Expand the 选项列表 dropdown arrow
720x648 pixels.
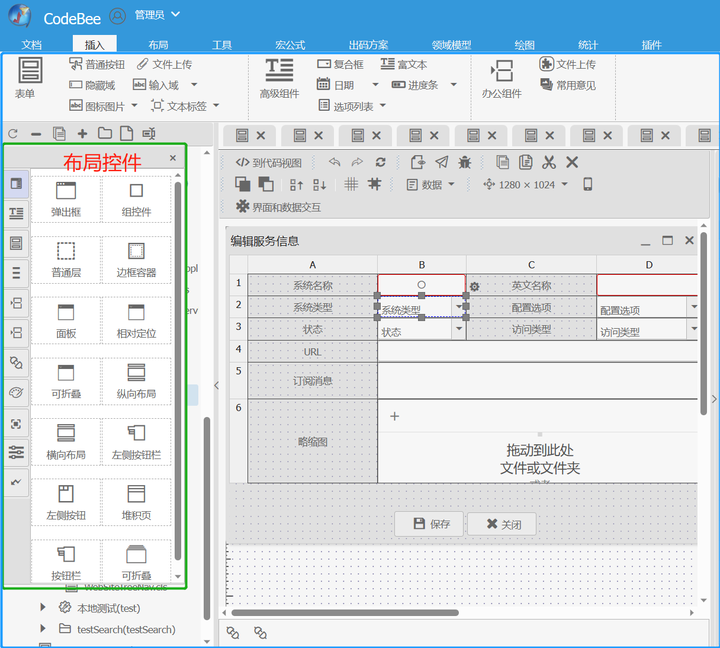click(x=382, y=106)
